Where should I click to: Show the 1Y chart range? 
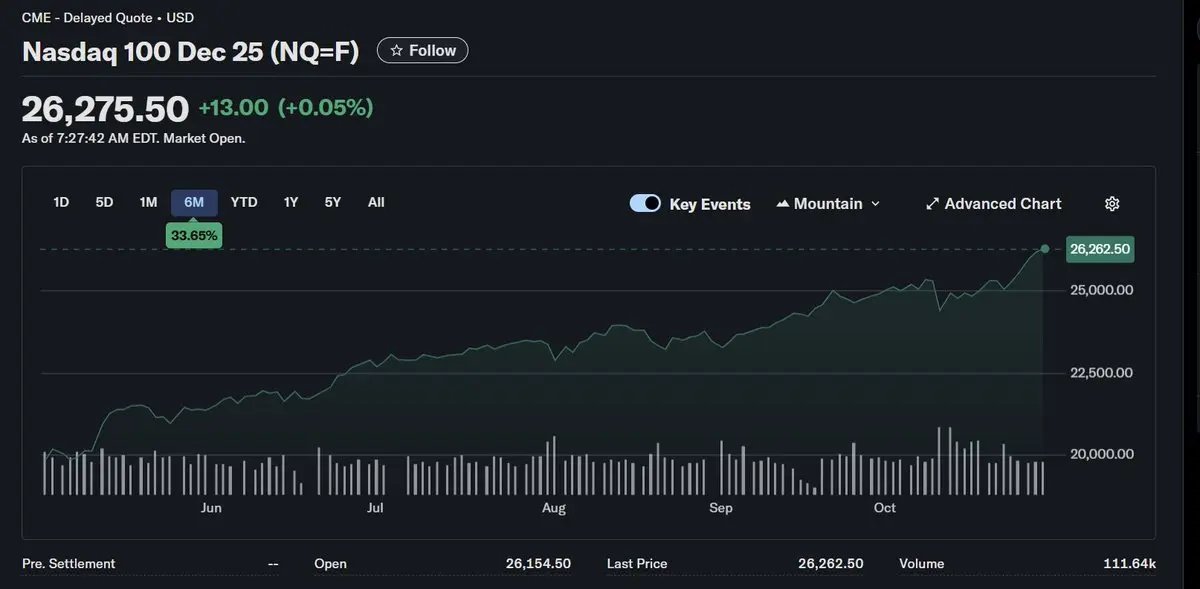point(291,202)
